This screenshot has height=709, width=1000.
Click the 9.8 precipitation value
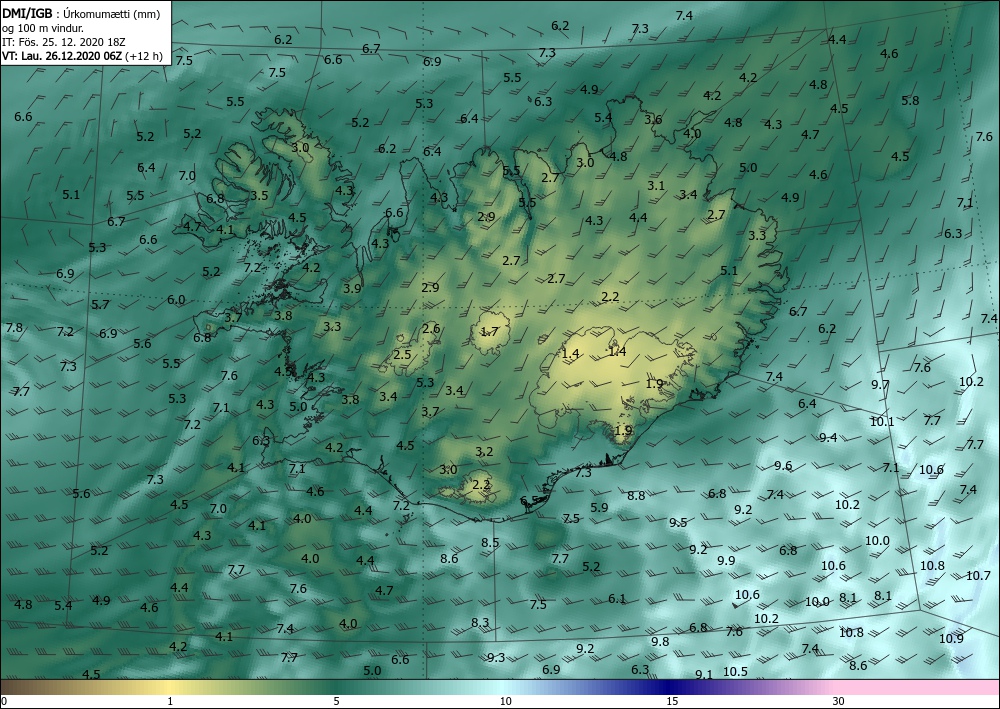click(660, 641)
